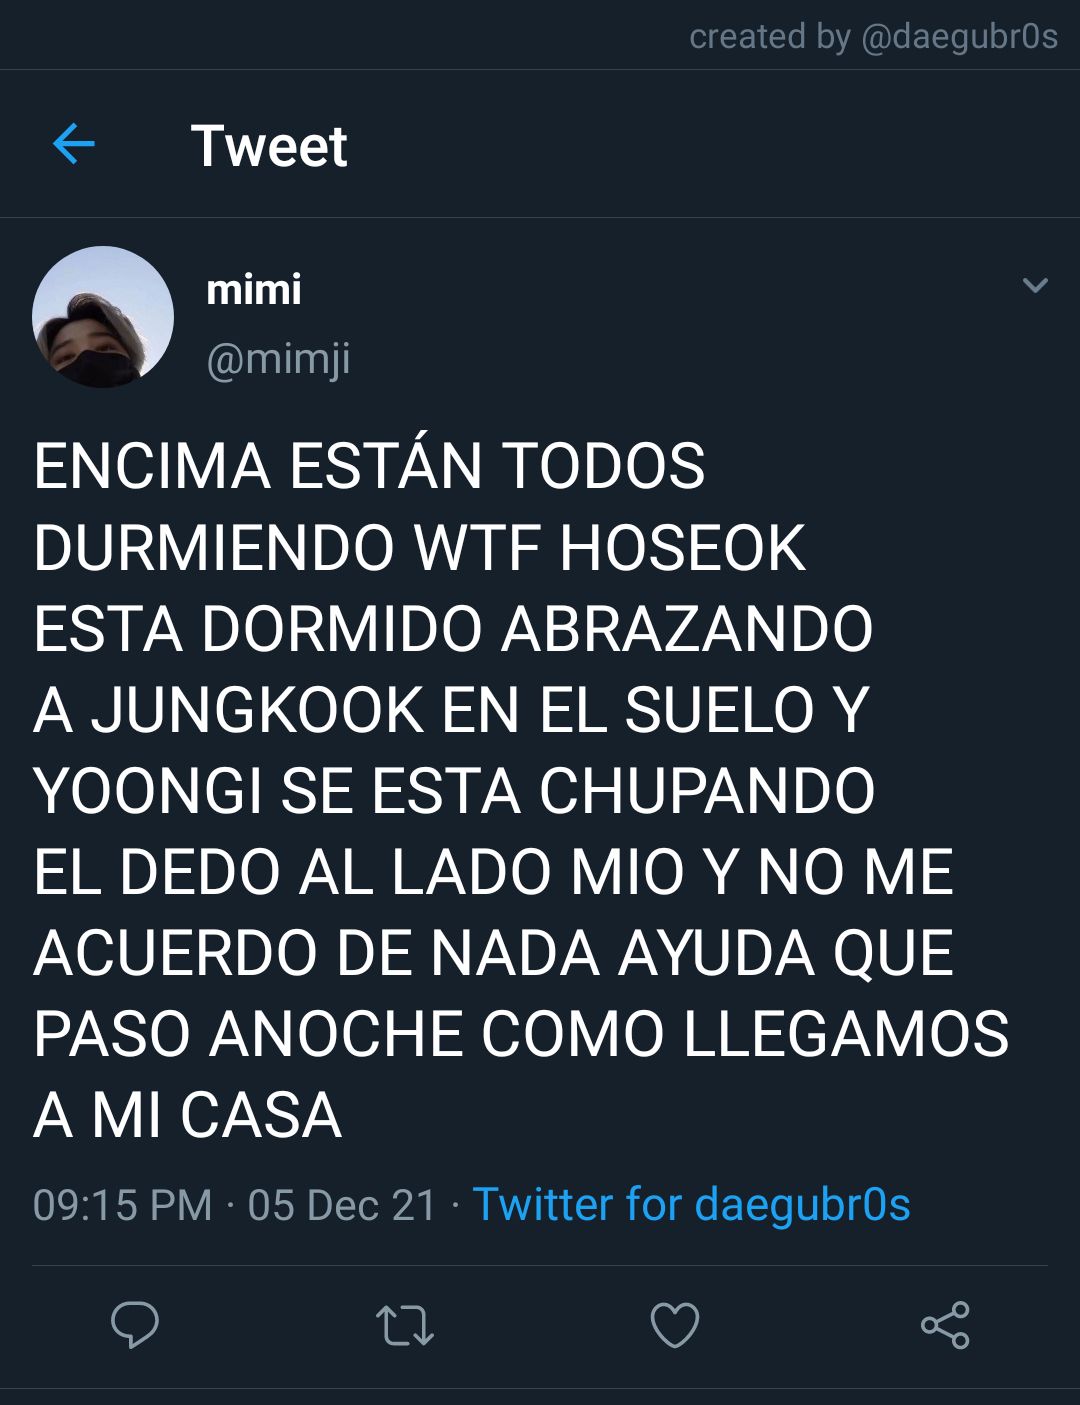Open the Twitter for daegubr0s source link
This screenshot has width=1080, height=1405.
click(691, 1205)
